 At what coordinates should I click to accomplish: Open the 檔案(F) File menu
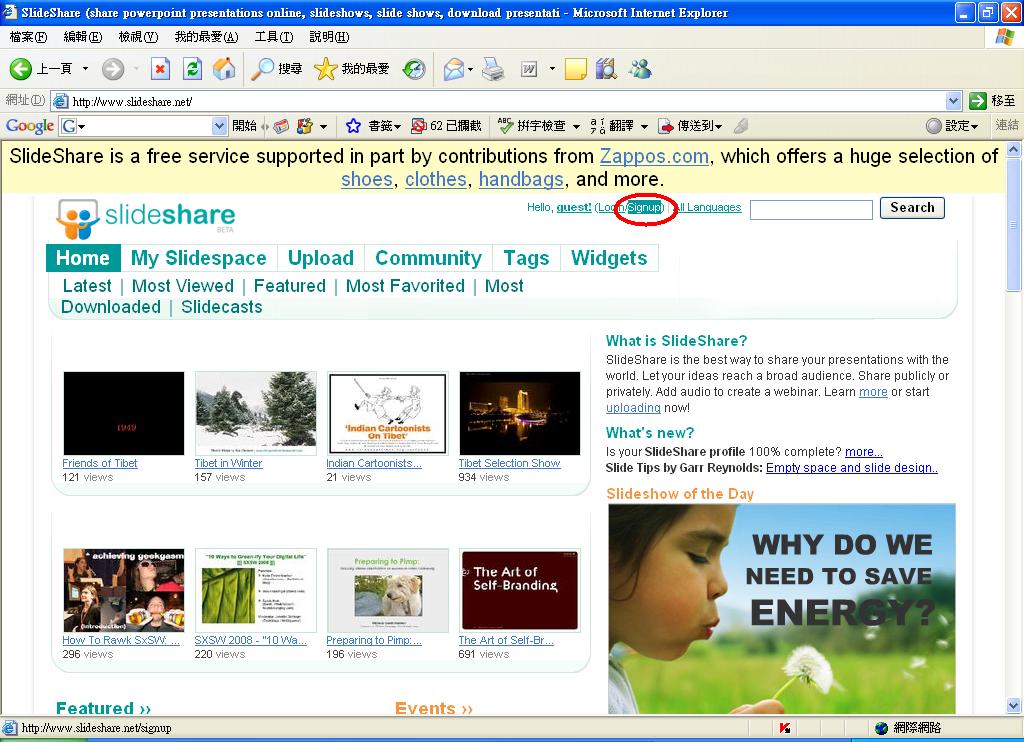(x=29, y=37)
